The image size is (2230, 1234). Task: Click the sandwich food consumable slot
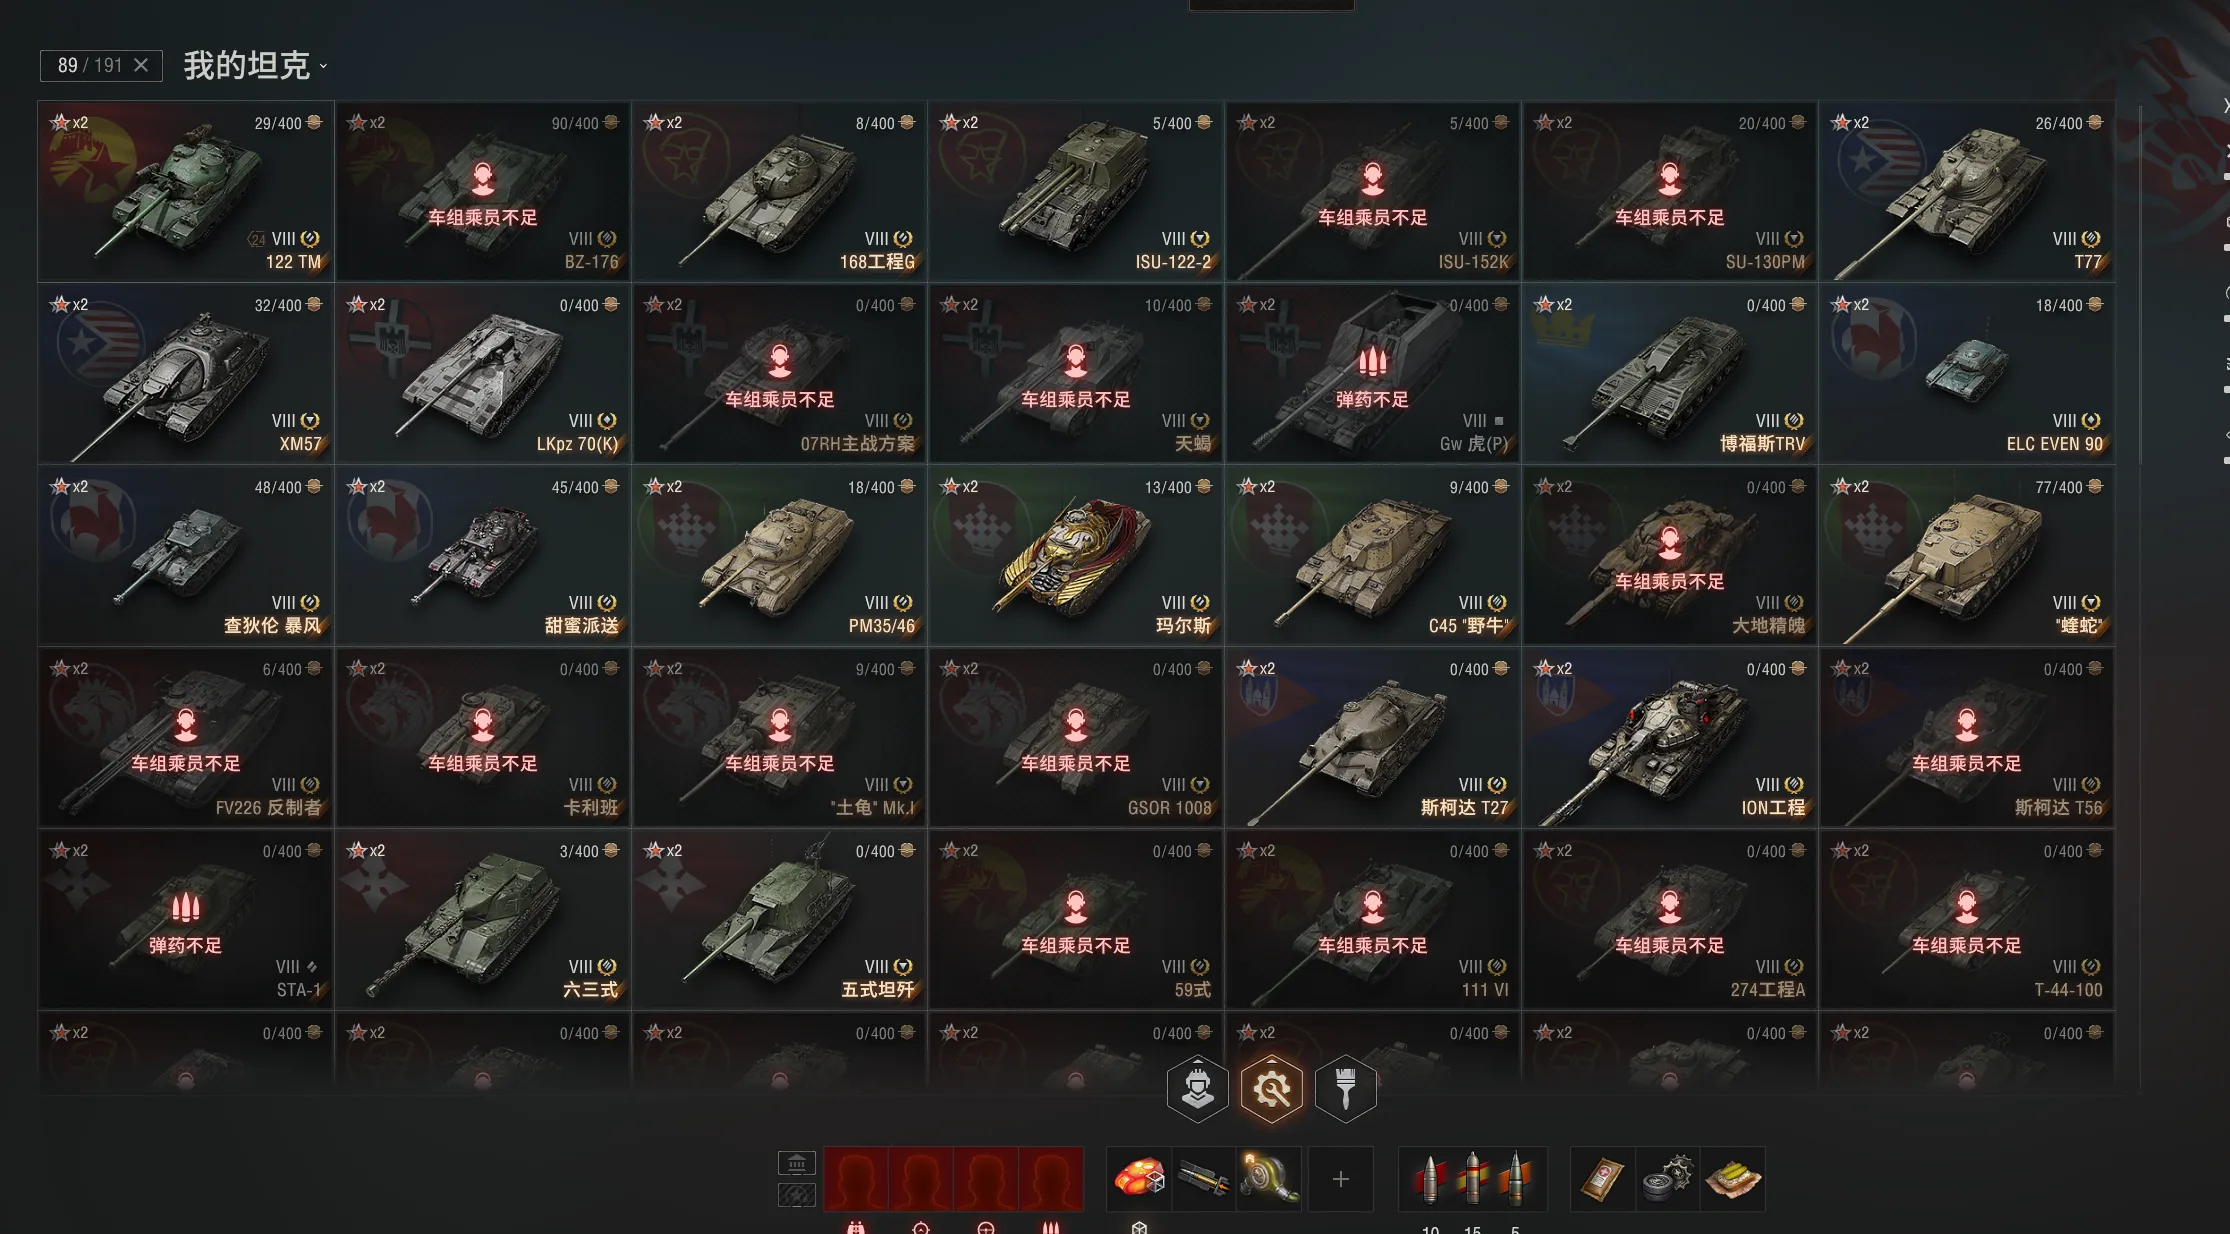tap(1733, 1179)
